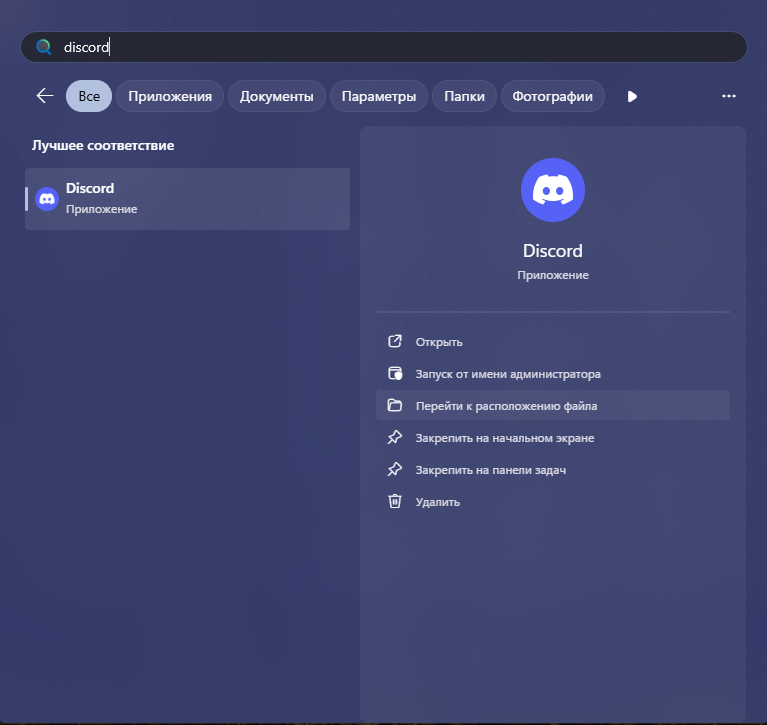
Task: Click the small Discord icon in results
Action: pos(47,199)
